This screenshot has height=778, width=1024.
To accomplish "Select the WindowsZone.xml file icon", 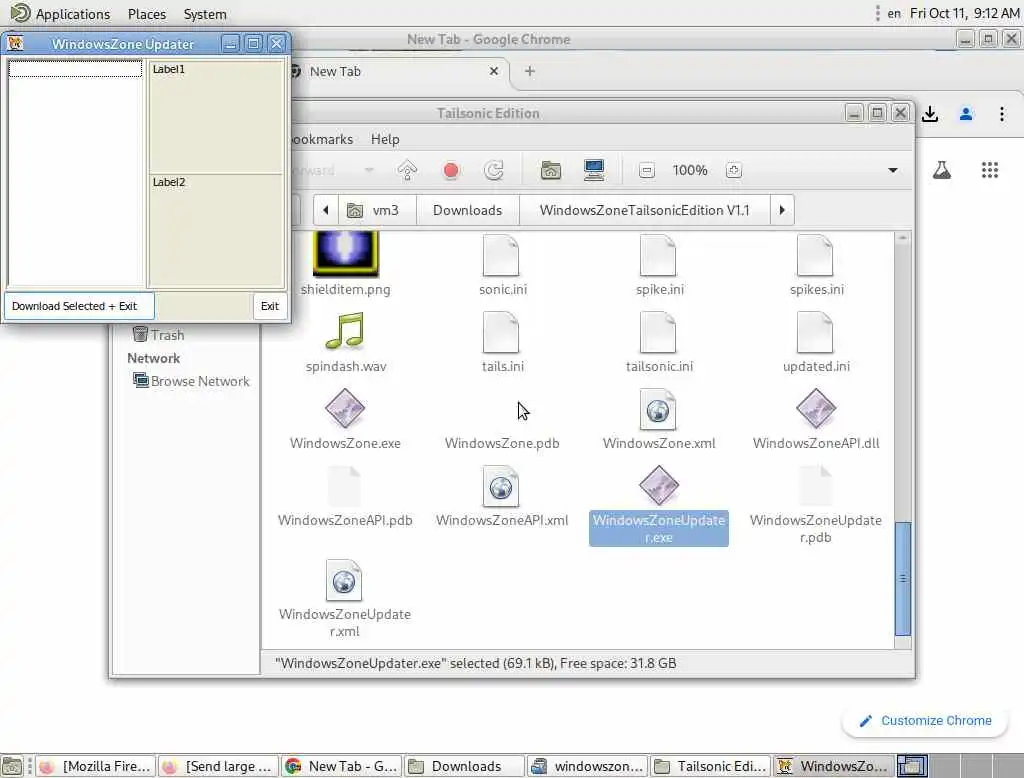I will [658, 410].
